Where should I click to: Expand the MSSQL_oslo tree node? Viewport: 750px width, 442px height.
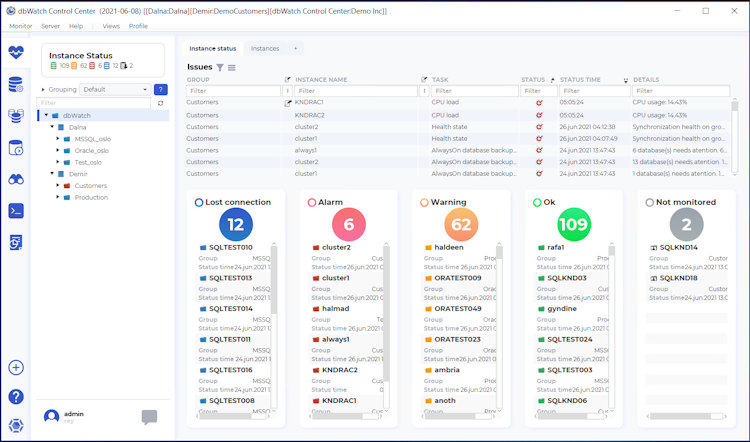(x=58, y=139)
